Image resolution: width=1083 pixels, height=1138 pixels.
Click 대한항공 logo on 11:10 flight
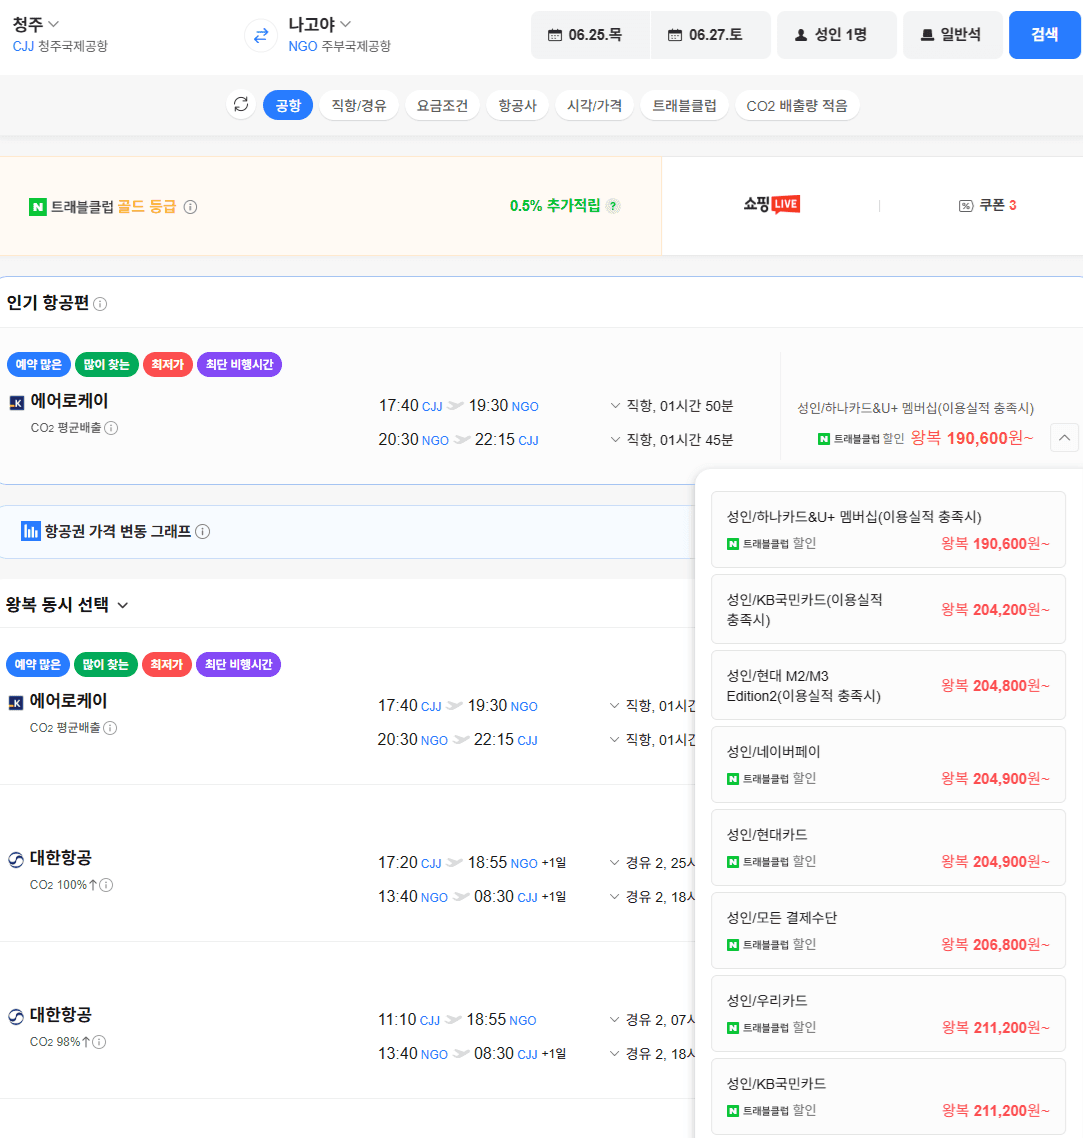(x=16, y=1016)
